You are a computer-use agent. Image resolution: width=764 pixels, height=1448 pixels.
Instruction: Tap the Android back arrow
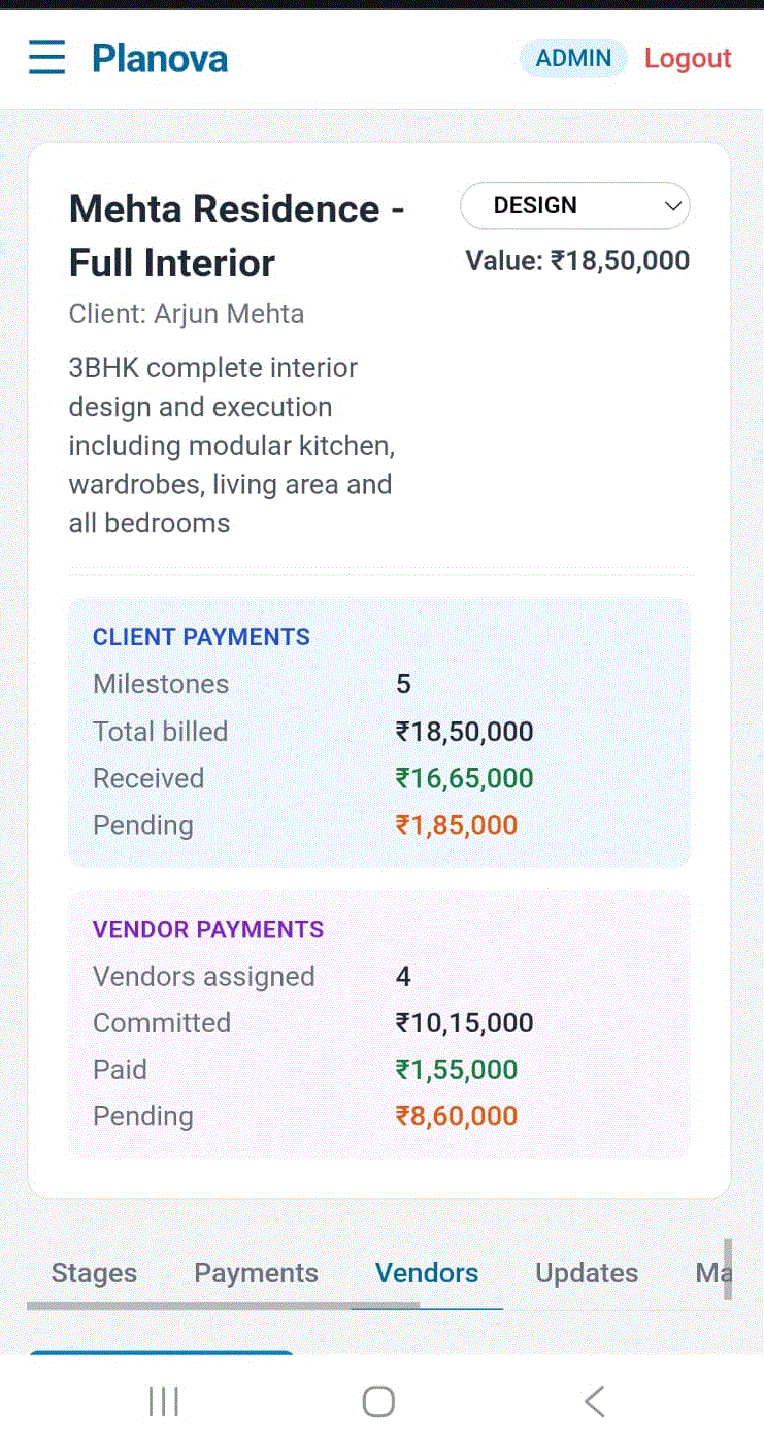[x=594, y=1401]
